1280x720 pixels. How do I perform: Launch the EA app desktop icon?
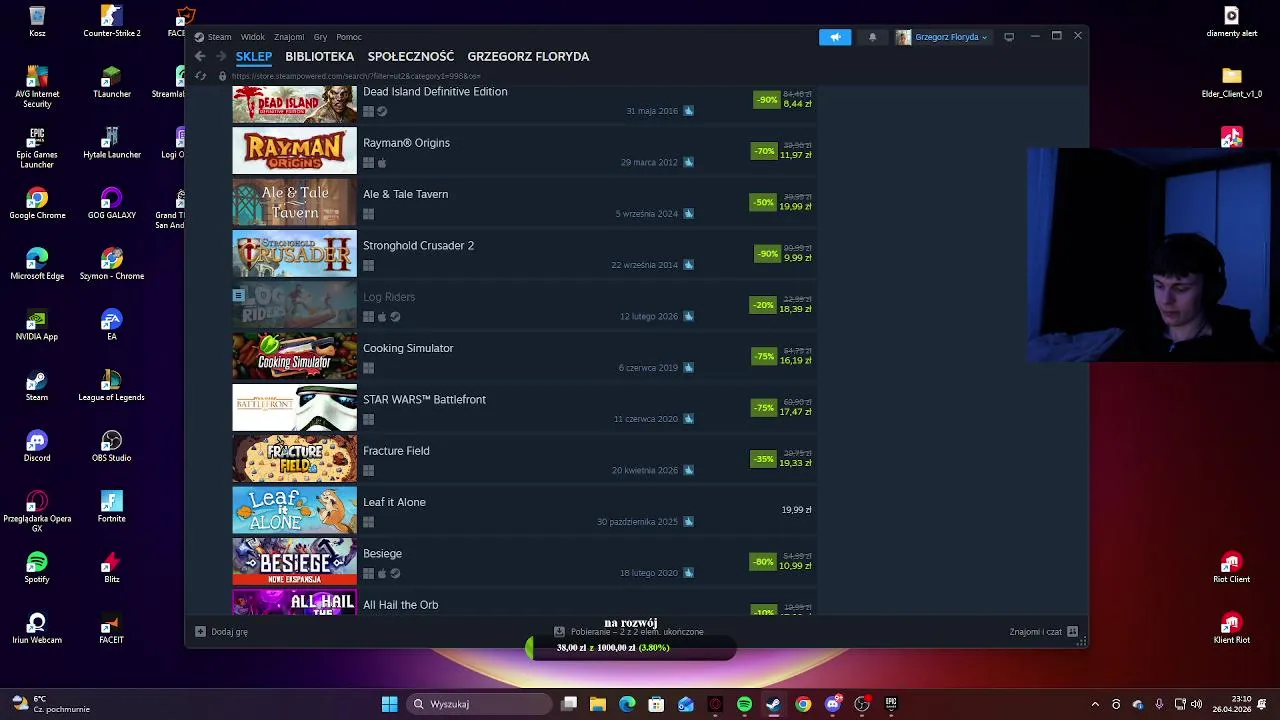(111, 325)
